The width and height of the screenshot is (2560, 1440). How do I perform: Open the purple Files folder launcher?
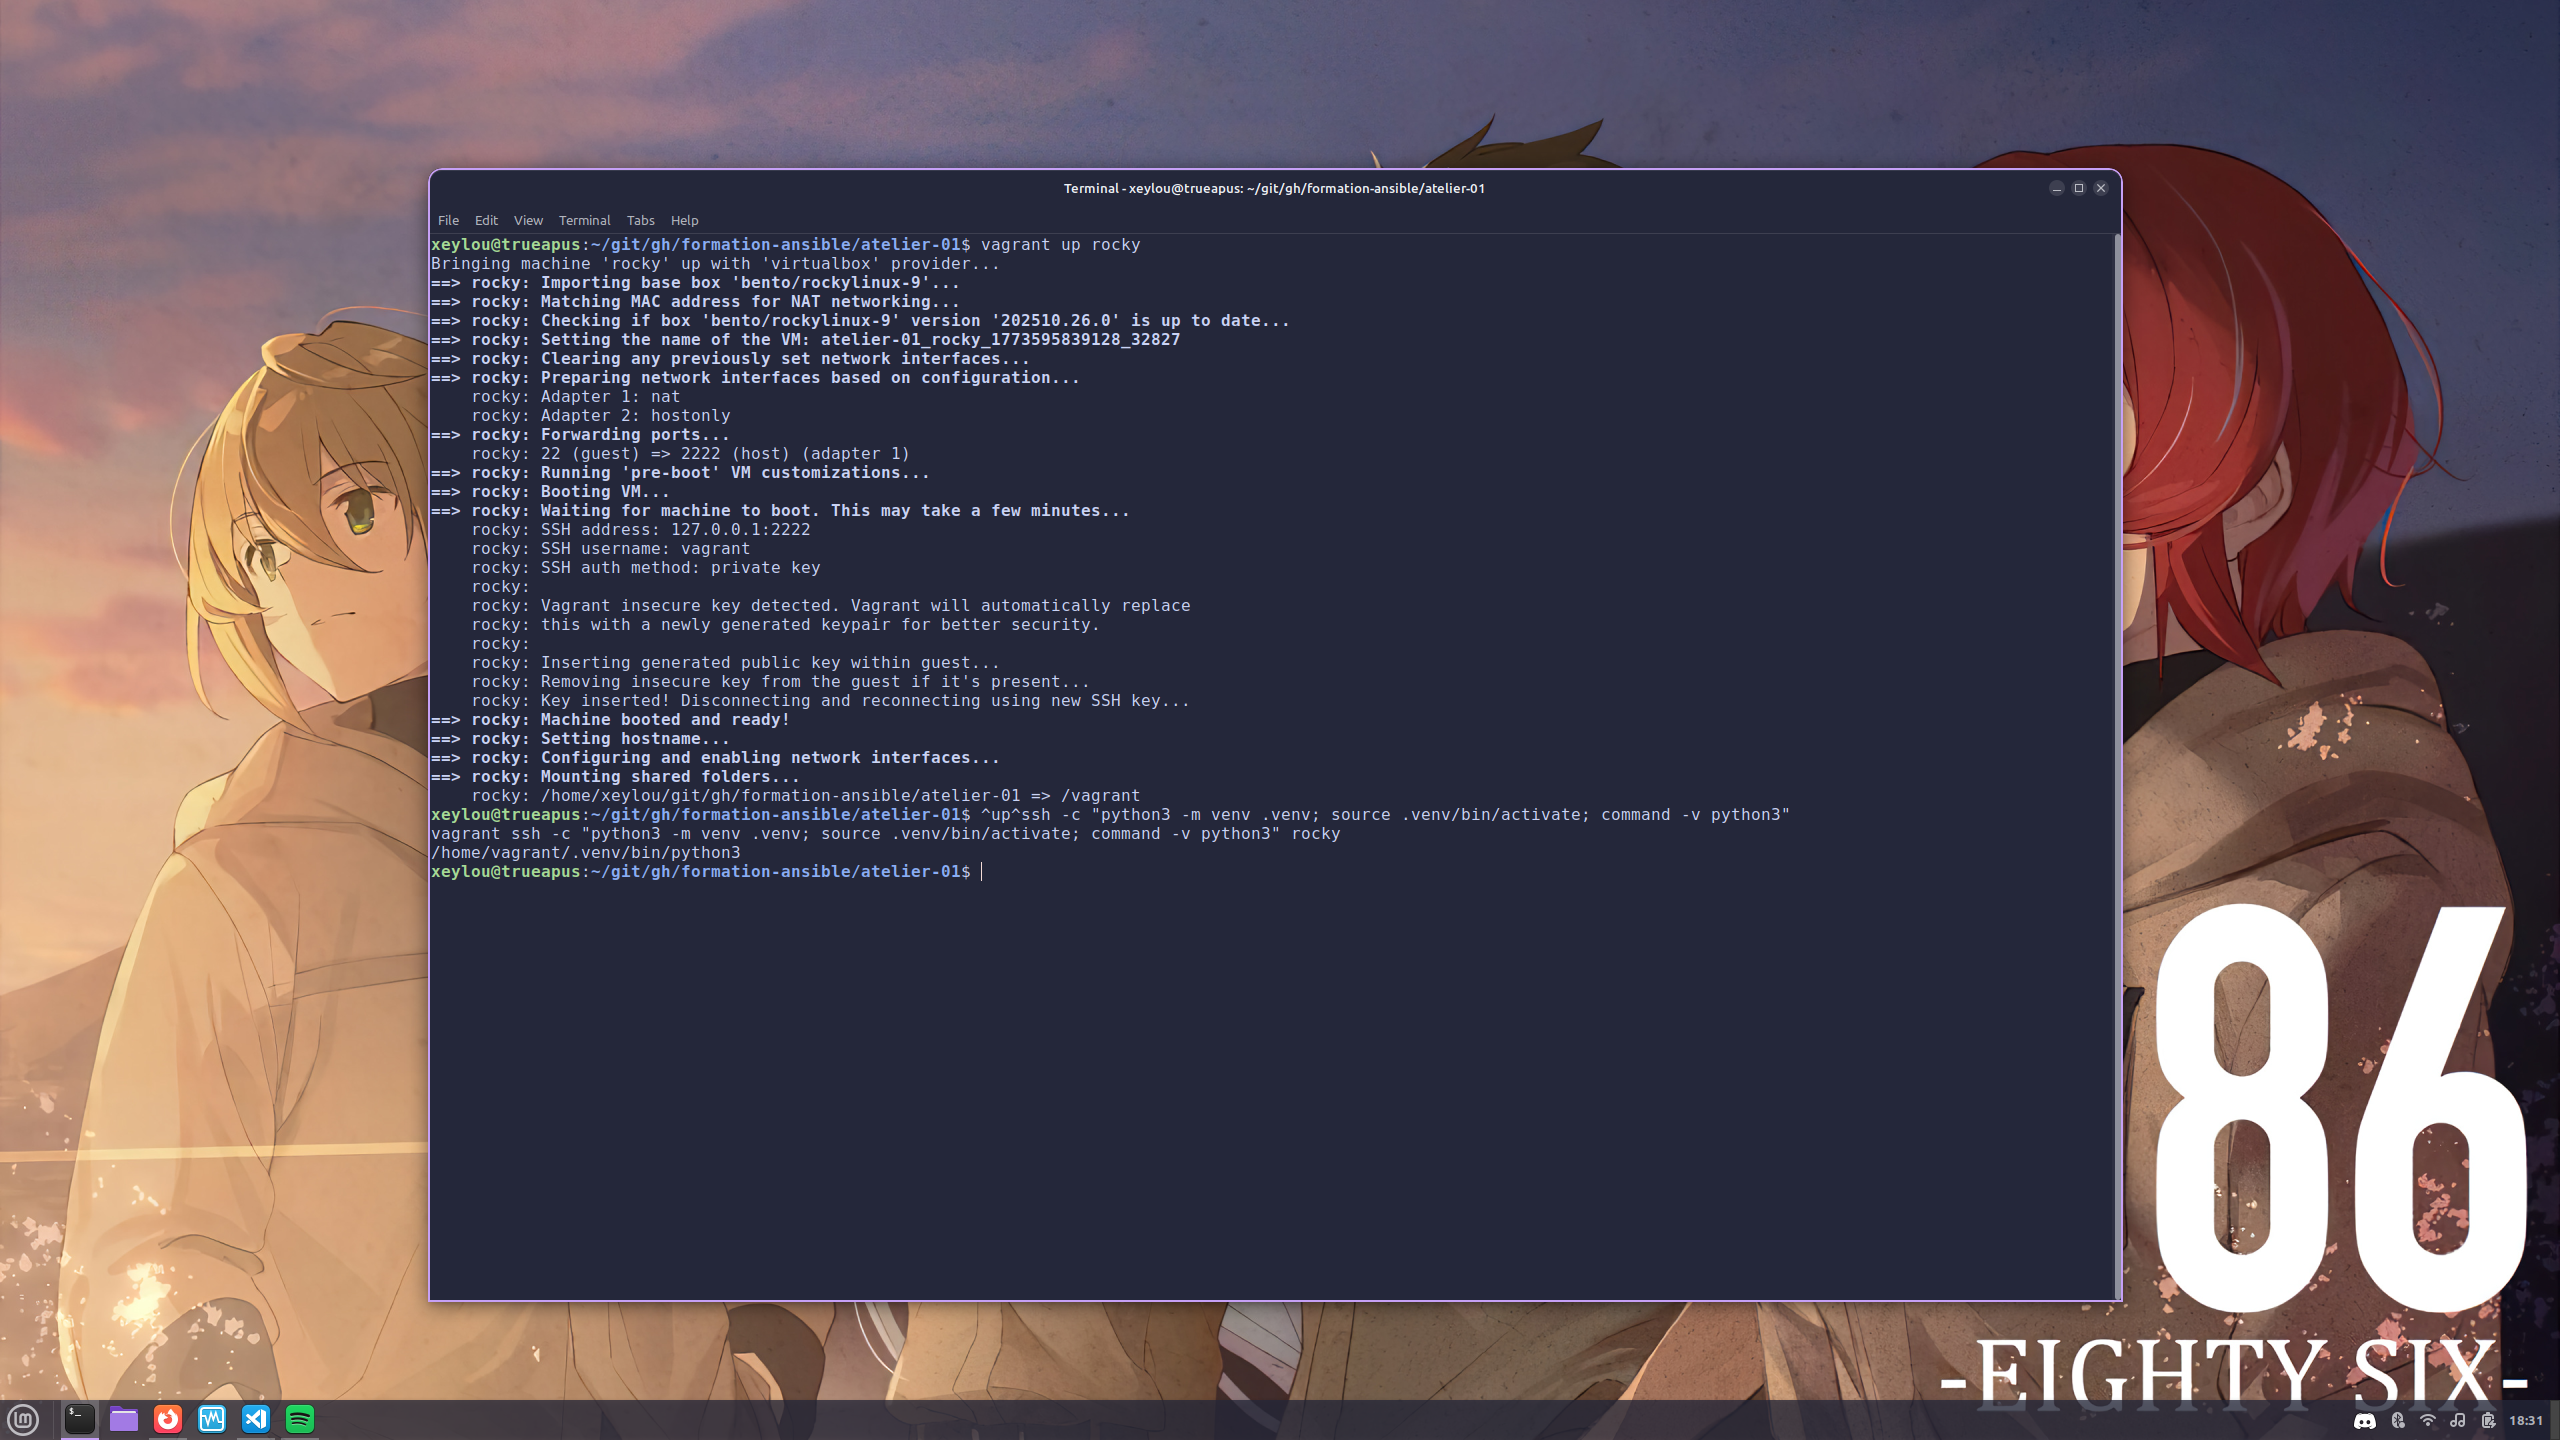point(124,1419)
